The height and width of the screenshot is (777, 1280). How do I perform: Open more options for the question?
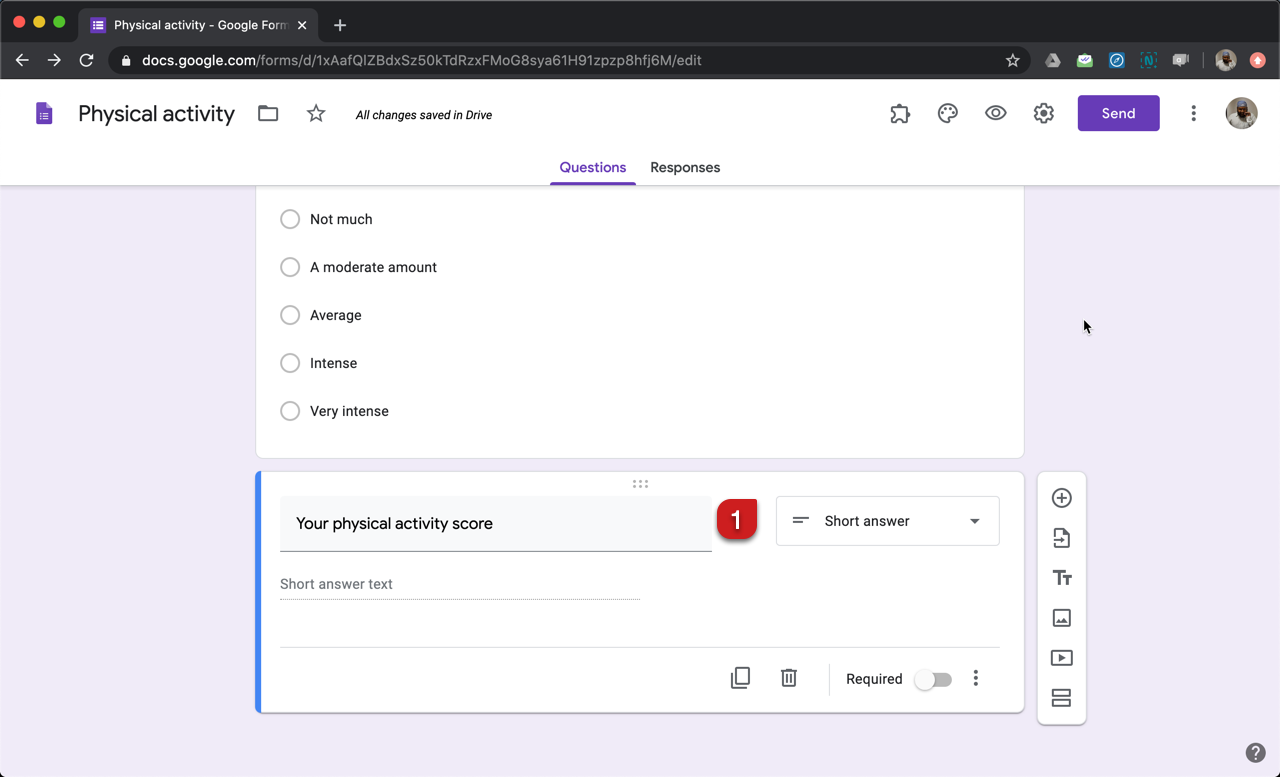tap(975, 678)
